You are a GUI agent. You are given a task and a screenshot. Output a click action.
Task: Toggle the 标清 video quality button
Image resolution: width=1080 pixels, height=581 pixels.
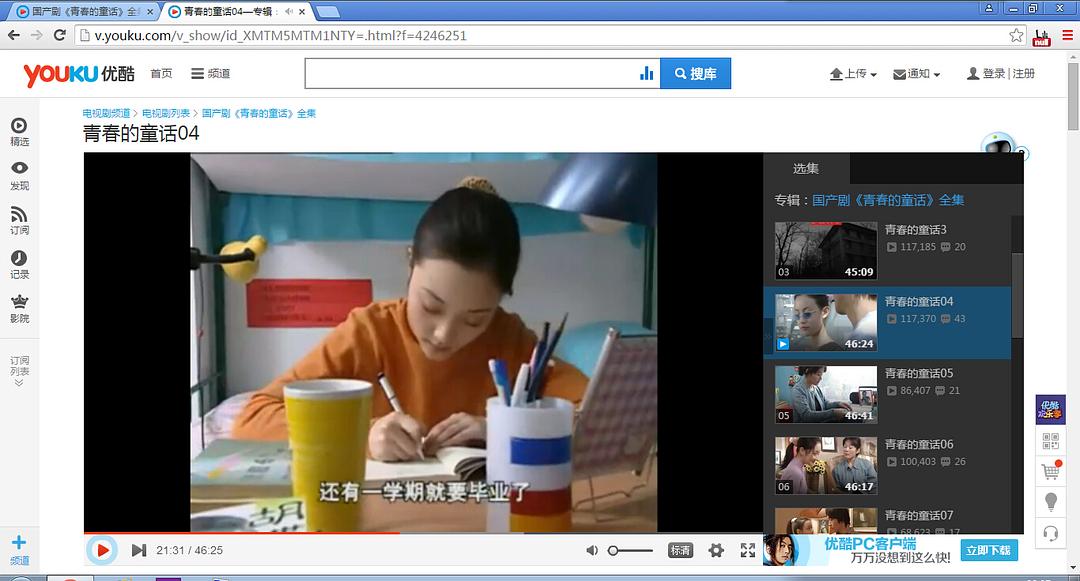(x=681, y=550)
